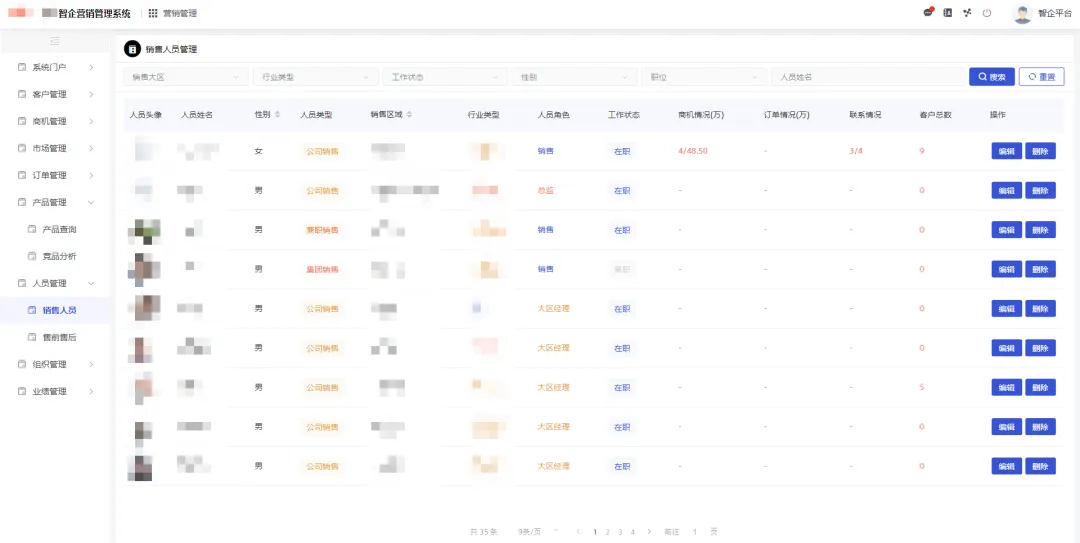Collapse the sidebar with the fold icon
Image resolution: width=1080 pixels, height=543 pixels.
coord(55,41)
